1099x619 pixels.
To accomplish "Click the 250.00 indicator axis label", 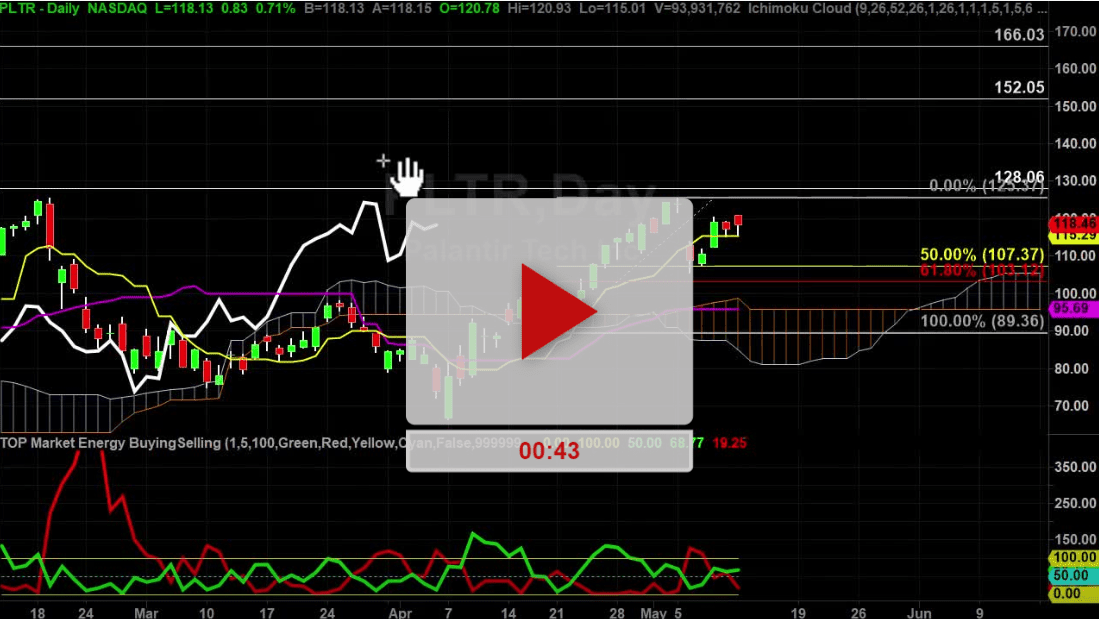I will pyautogui.click(x=1075, y=503).
